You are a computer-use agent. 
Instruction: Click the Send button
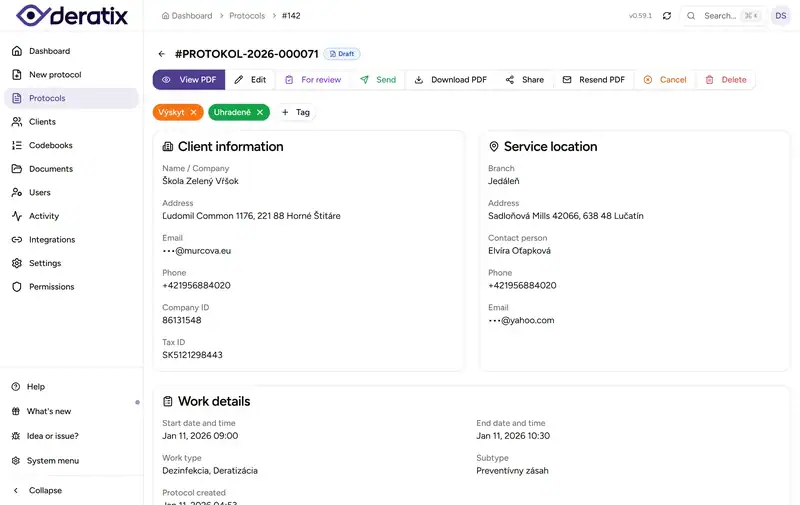point(378,80)
